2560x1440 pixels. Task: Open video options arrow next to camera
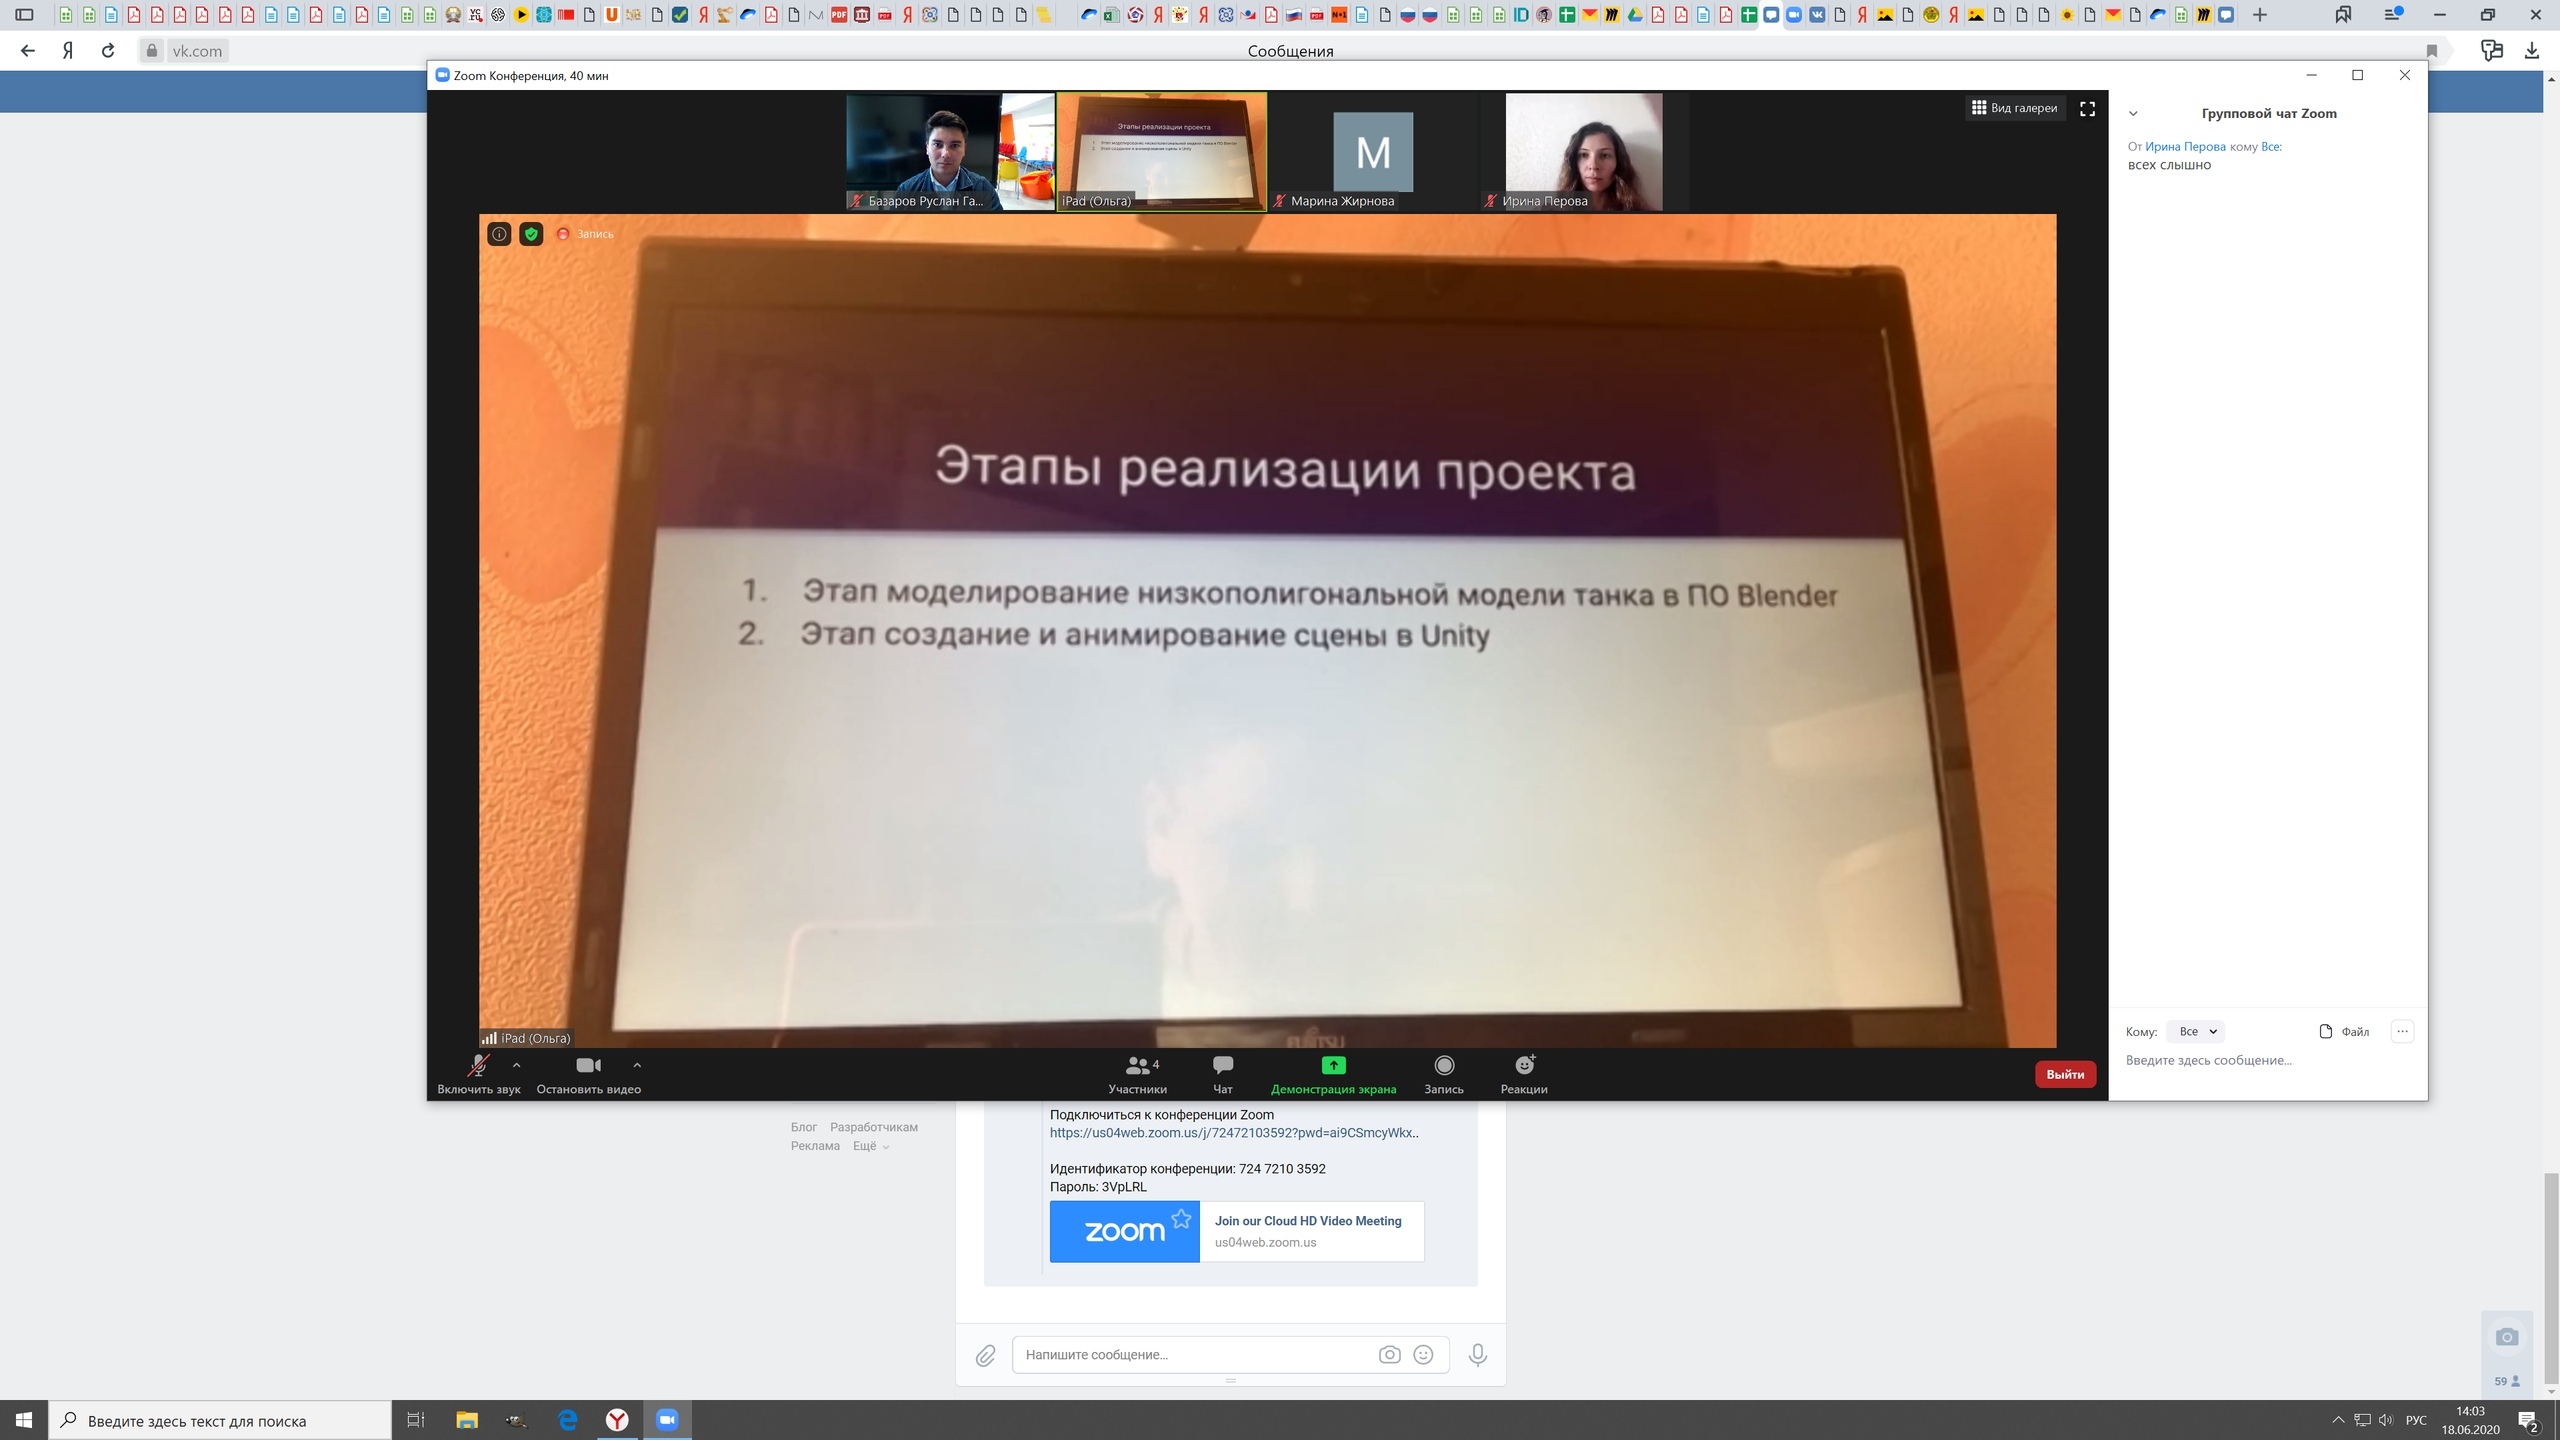tap(637, 1065)
